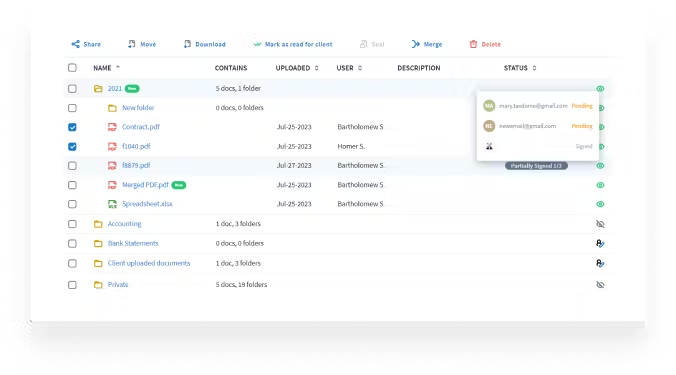Open f1040.pdf document
676x375 pixels.
[136, 146]
